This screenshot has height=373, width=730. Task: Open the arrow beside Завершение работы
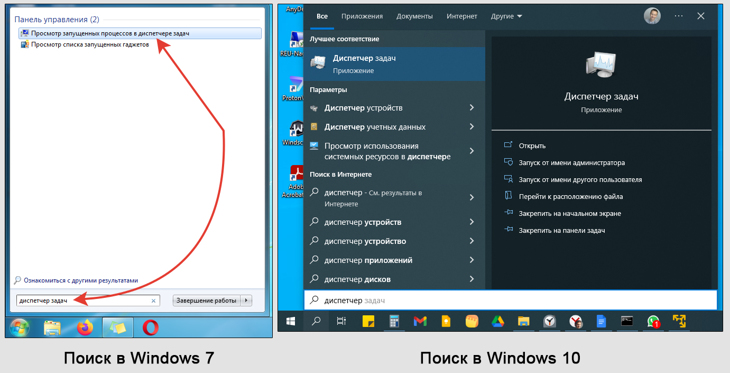tap(247, 300)
